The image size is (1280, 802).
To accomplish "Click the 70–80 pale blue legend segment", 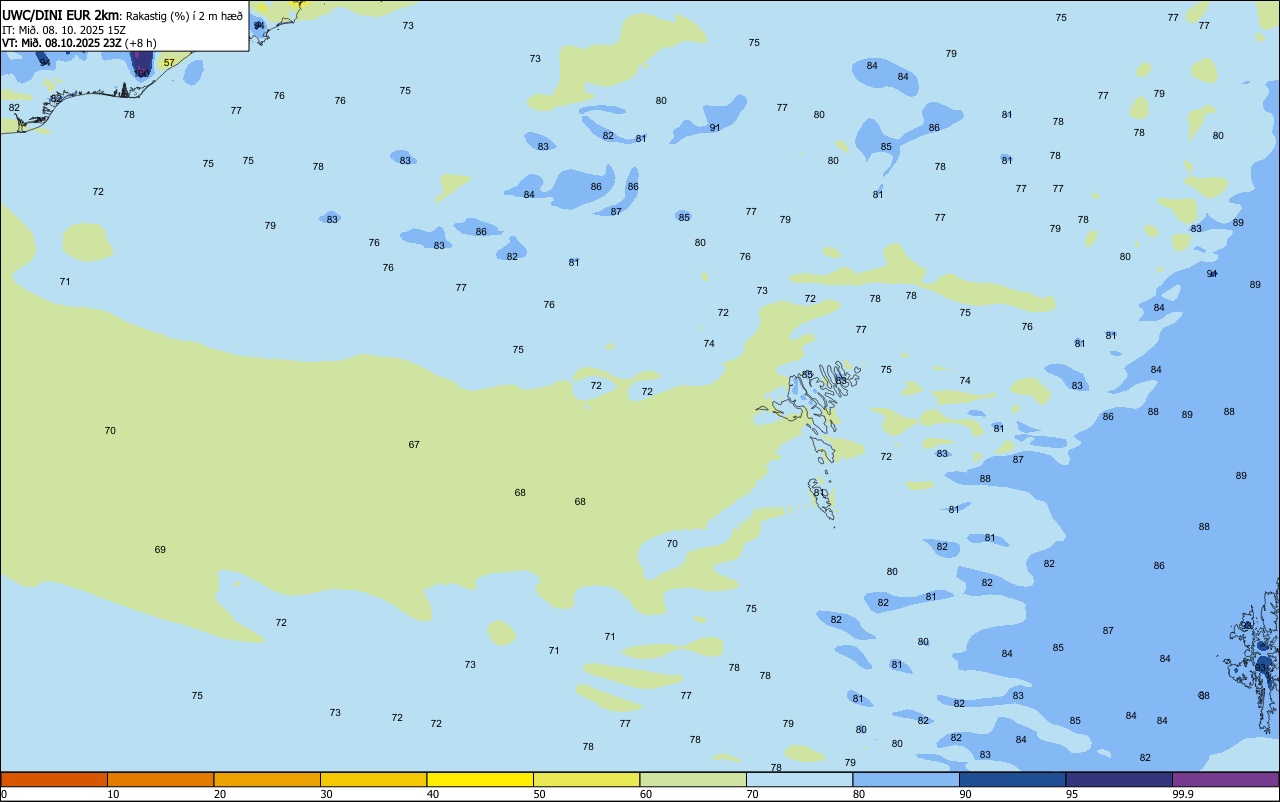I will click(x=799, y=779).
